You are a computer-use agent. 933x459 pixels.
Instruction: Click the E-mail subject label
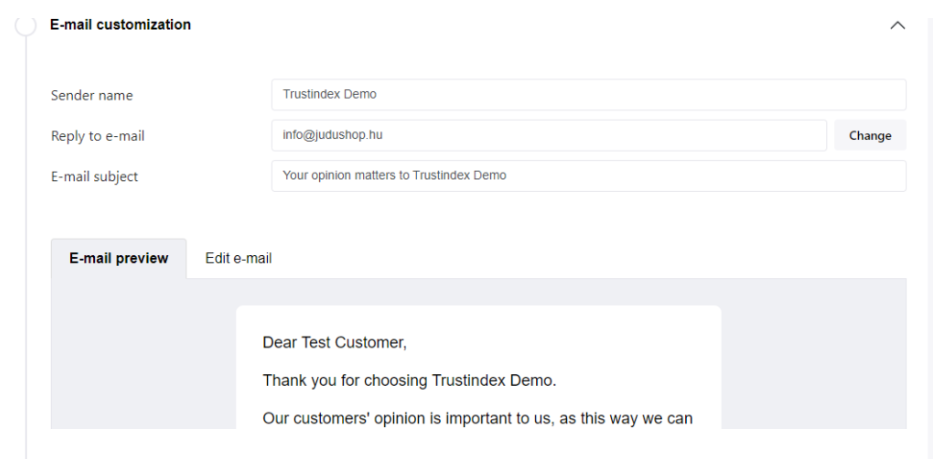94,177
